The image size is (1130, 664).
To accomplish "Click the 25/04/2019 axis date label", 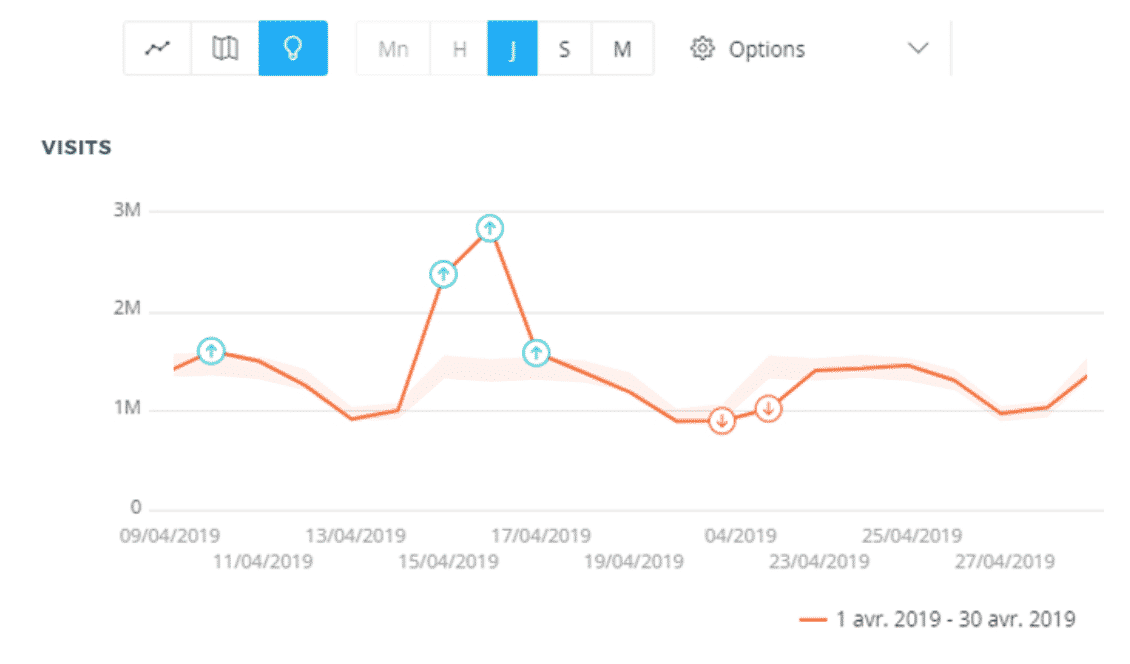I will pyautogui.click(x=912, y=536).
